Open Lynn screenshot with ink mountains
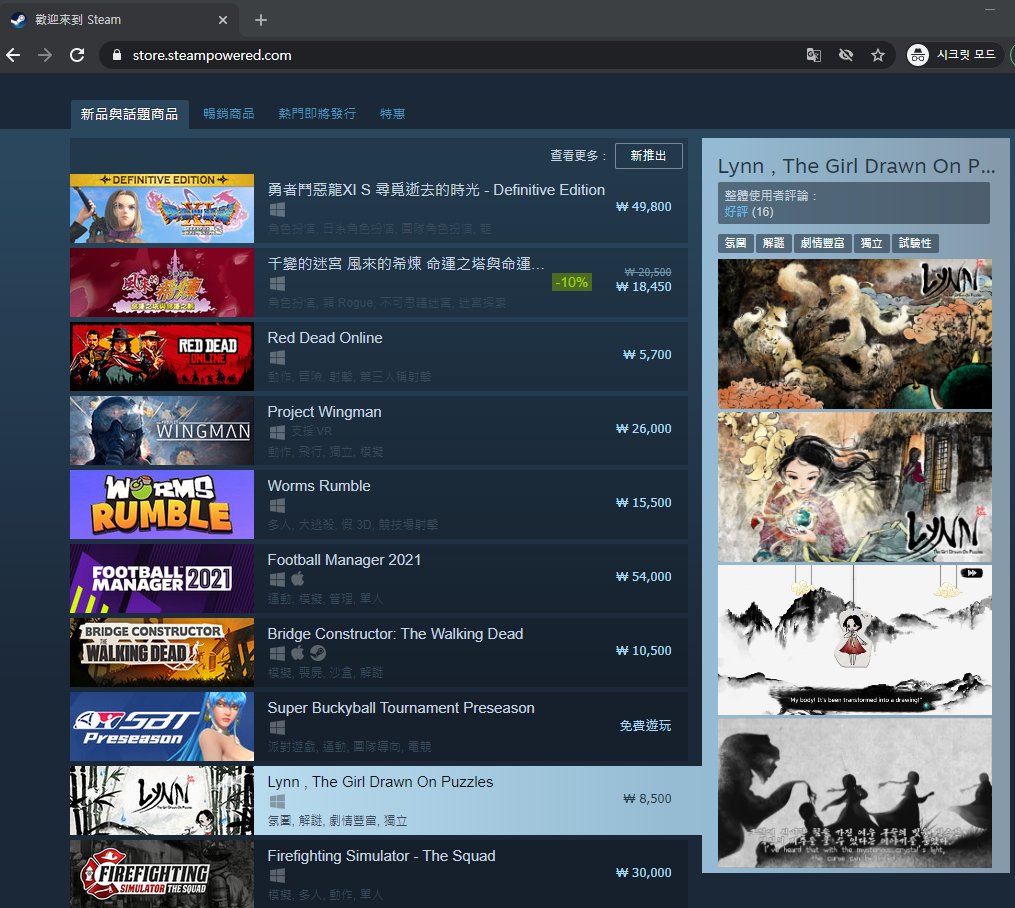Image resolution: width=1015 pixels, height=908 pixels. [854, 639]
